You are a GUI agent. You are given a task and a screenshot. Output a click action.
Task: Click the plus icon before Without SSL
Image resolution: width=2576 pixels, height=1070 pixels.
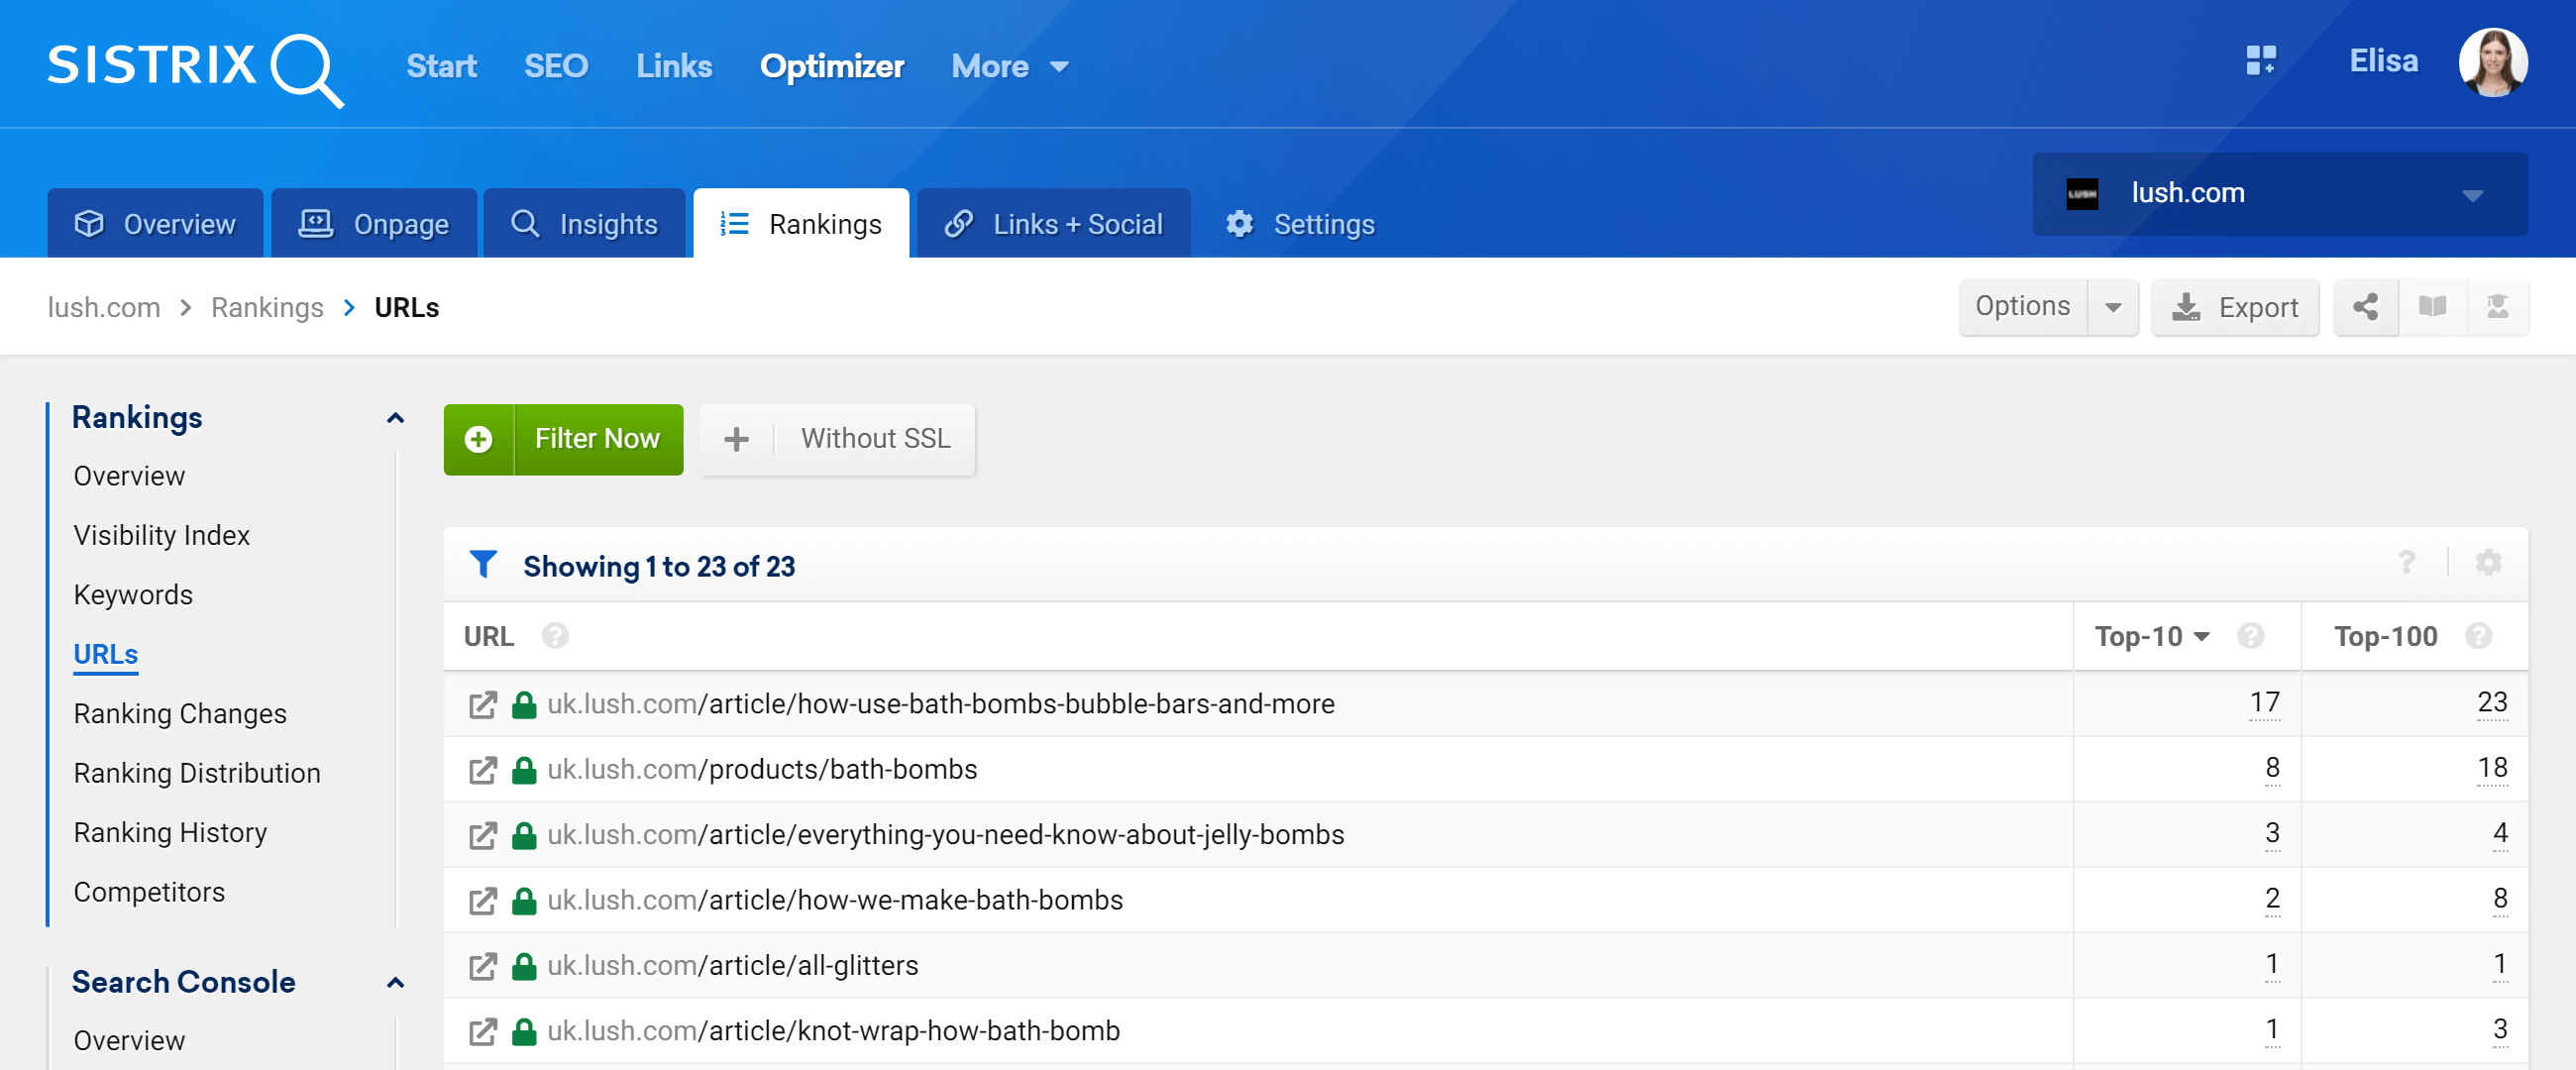coord(736,439)
